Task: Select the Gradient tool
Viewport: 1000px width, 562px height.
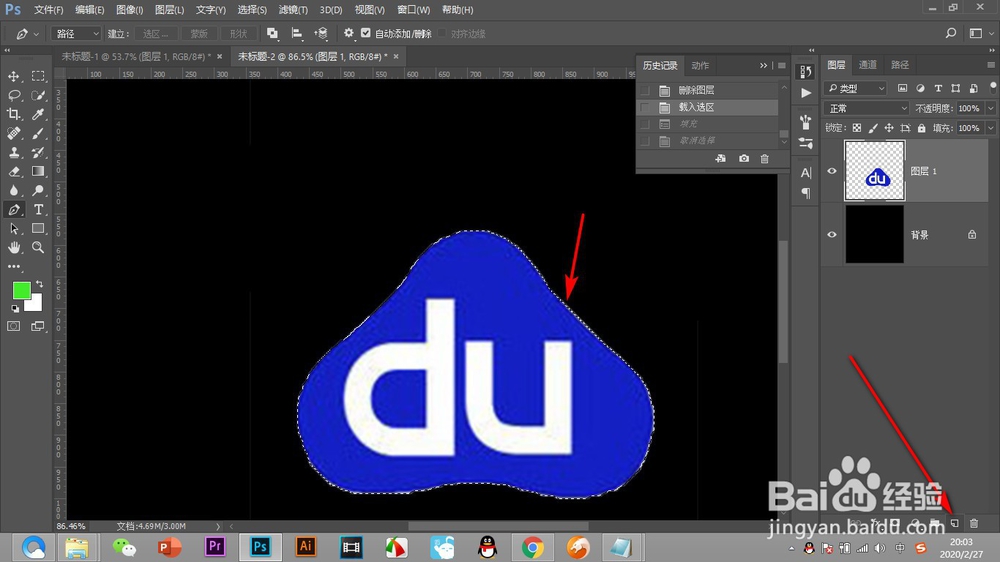Action: click(38, 172)
